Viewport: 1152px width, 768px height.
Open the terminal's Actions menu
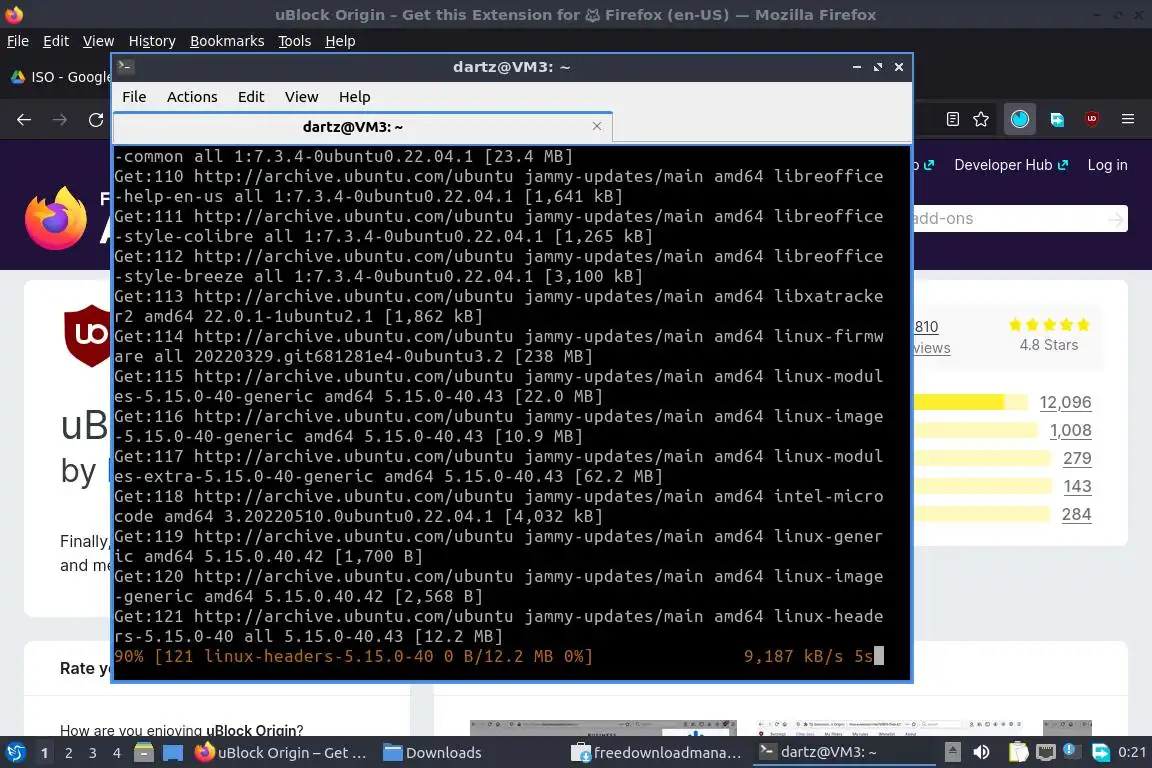[x=192, y=97]
